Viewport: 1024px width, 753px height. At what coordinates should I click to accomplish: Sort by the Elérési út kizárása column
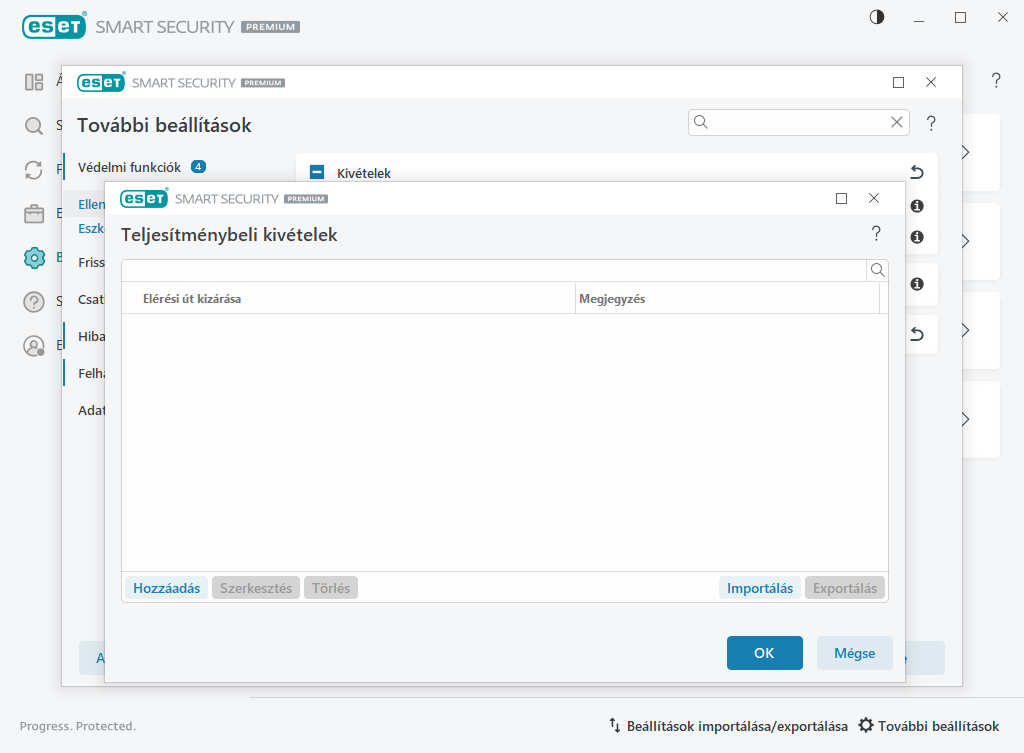348,298
